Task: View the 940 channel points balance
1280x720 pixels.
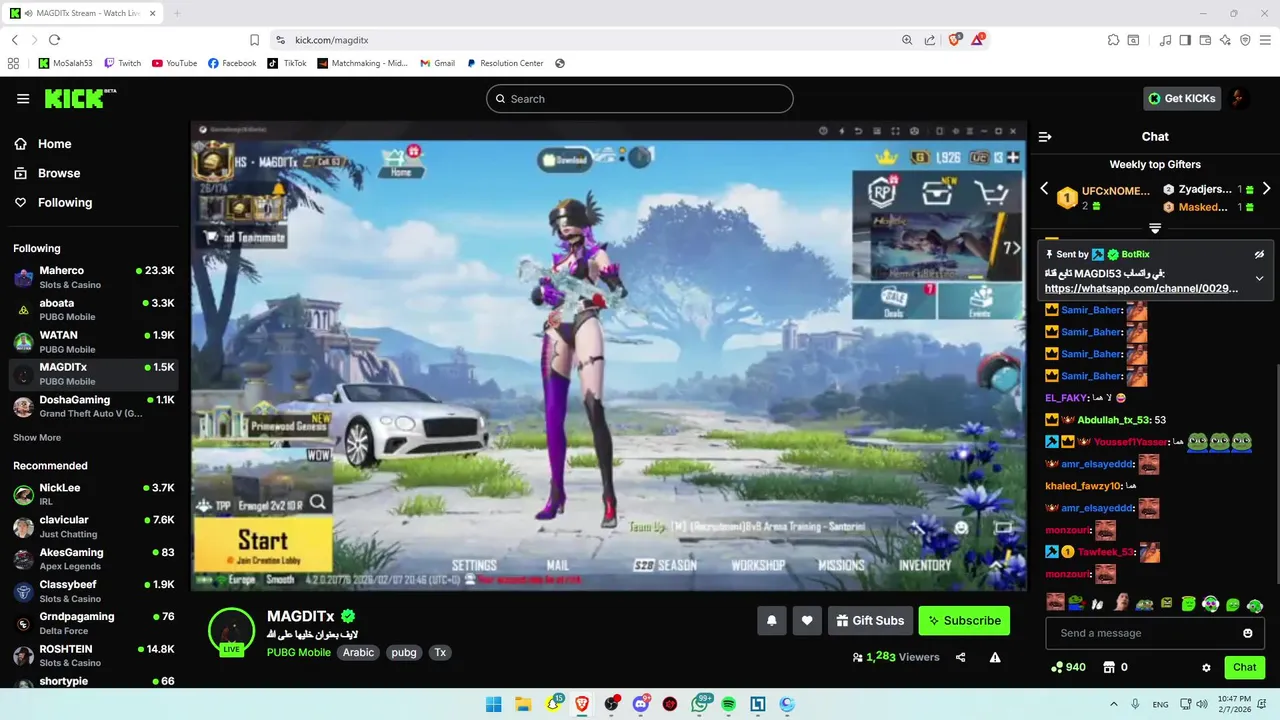Action: [1068, 667]
